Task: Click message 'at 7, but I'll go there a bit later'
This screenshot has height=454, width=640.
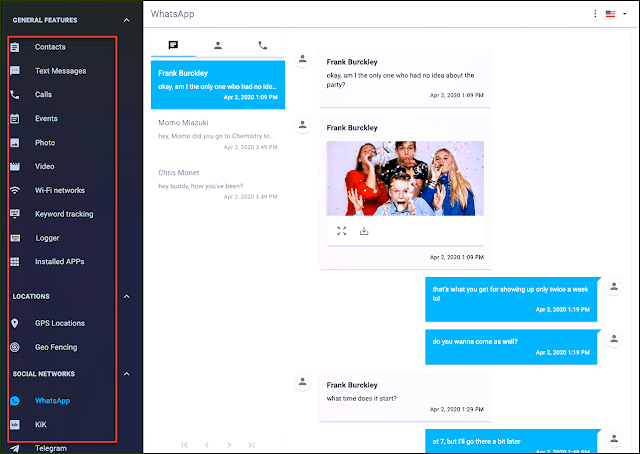Action: (x=511, y=441)
